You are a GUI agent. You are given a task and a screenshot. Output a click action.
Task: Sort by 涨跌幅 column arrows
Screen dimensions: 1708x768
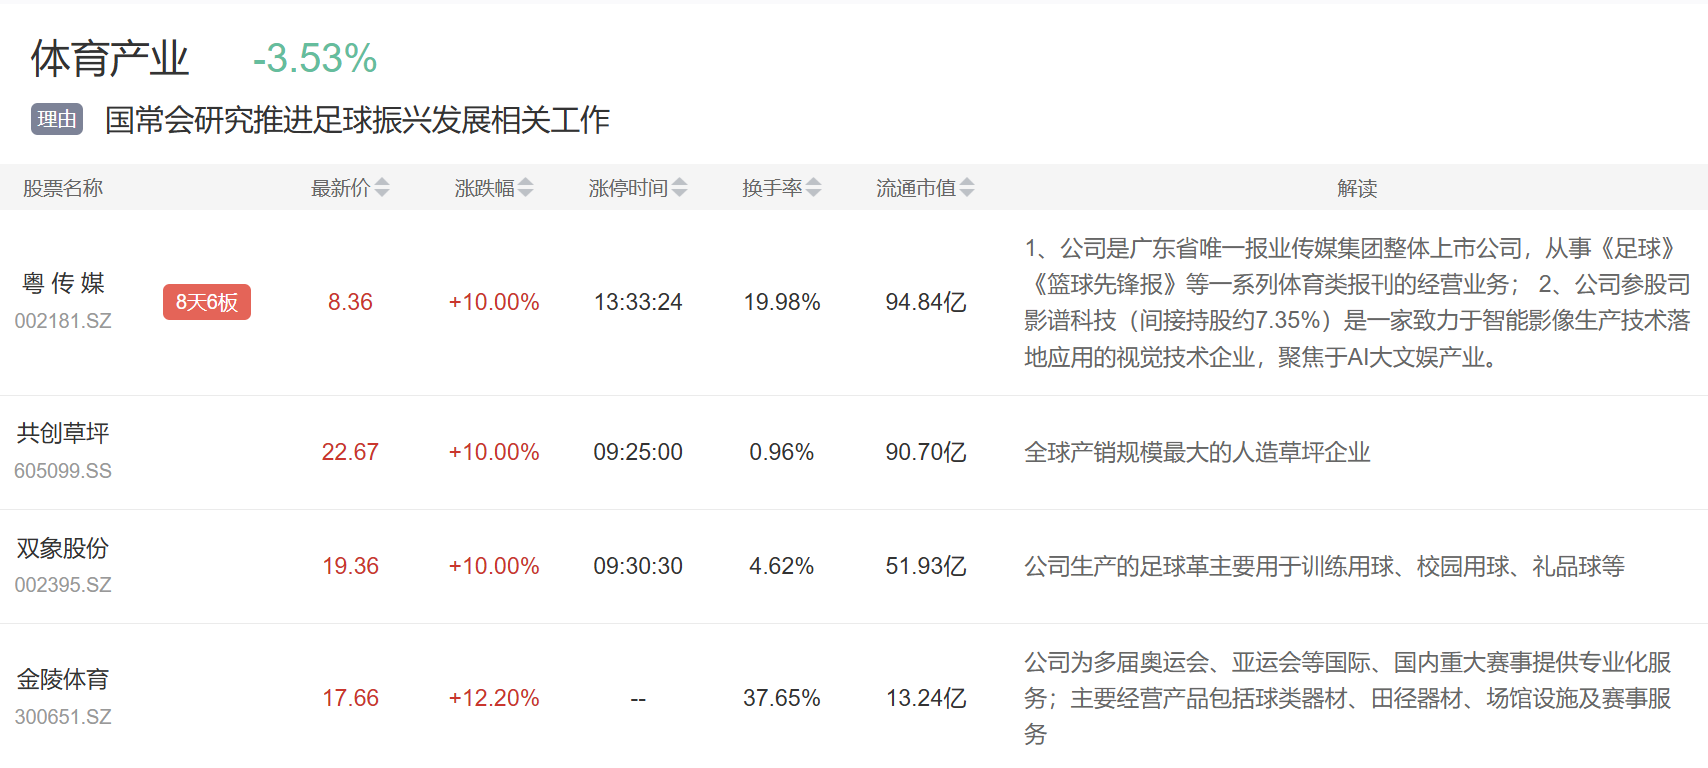tap(526, 188)
